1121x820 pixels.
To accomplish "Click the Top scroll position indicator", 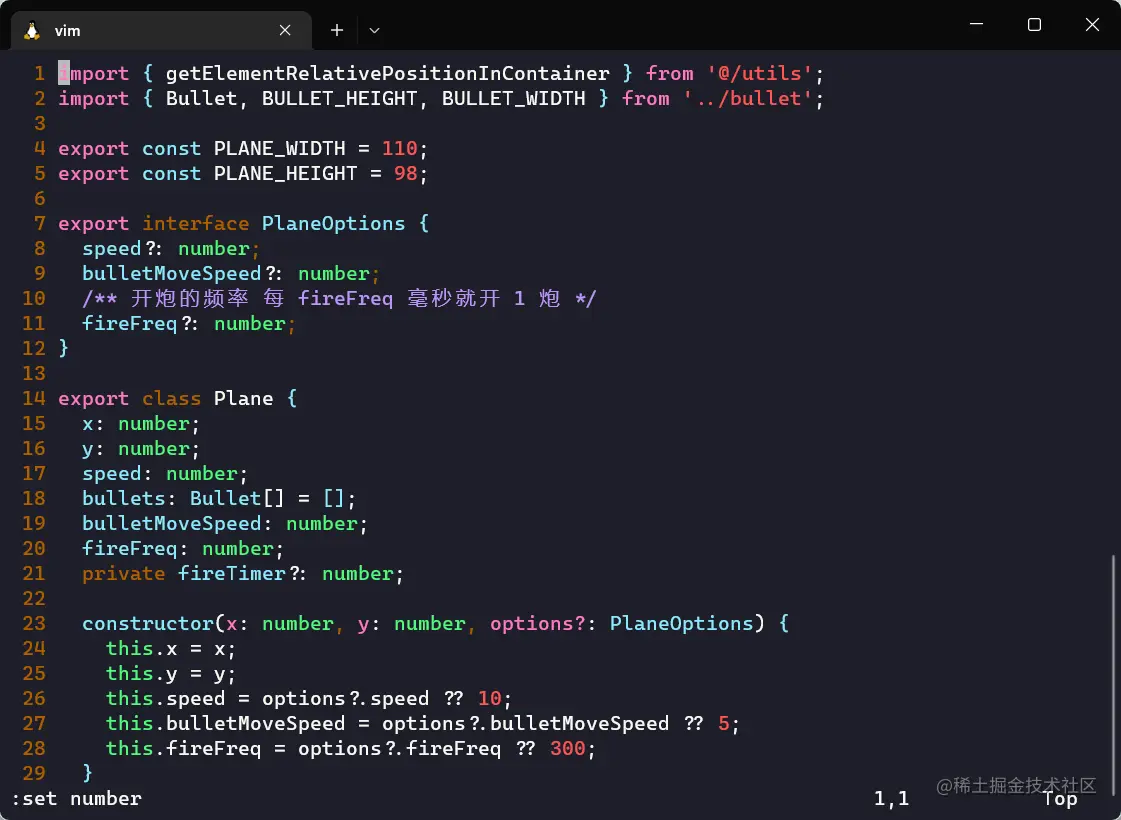I will tap(1060, 799).
